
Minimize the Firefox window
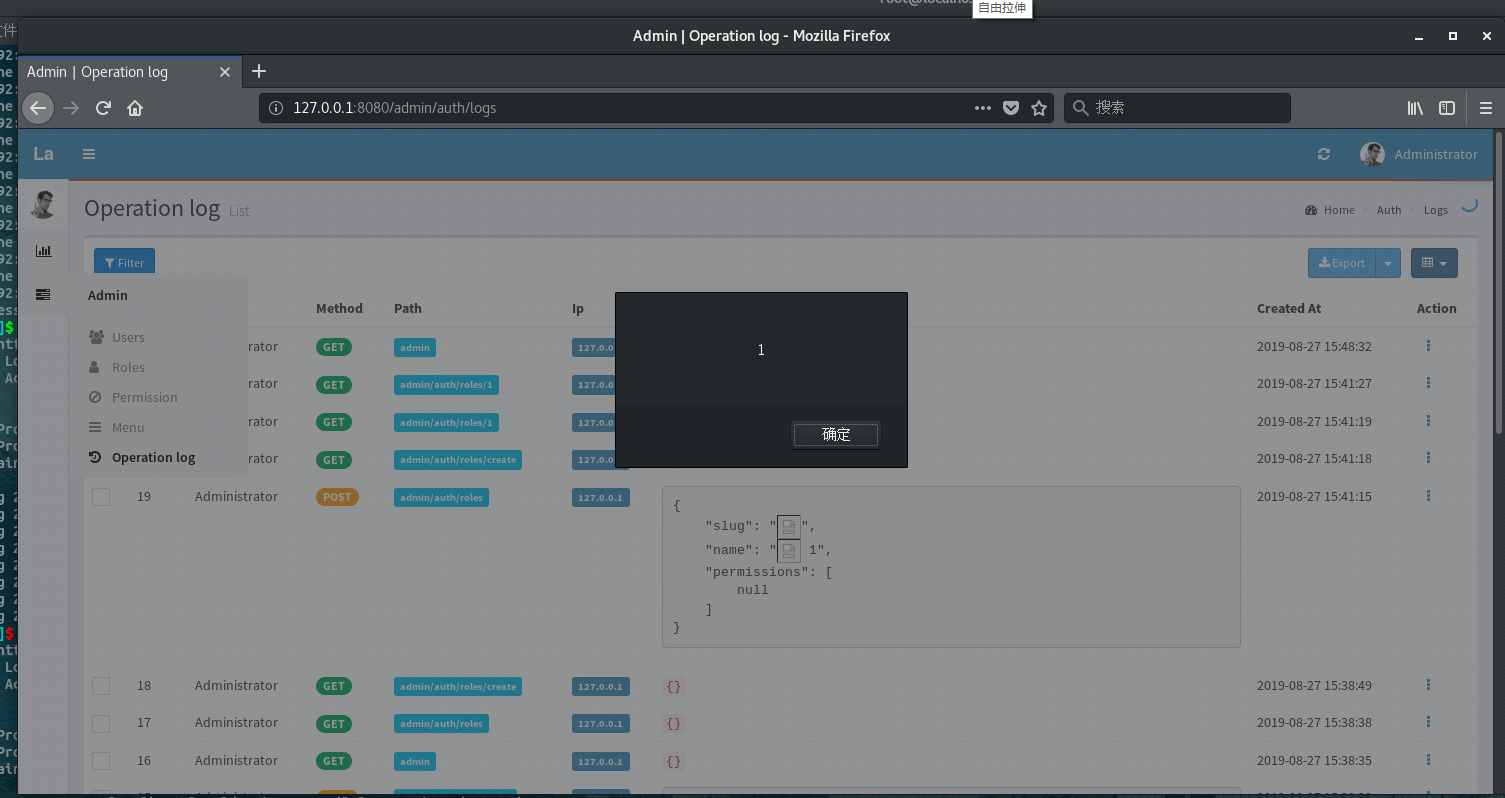point(1419,36)
